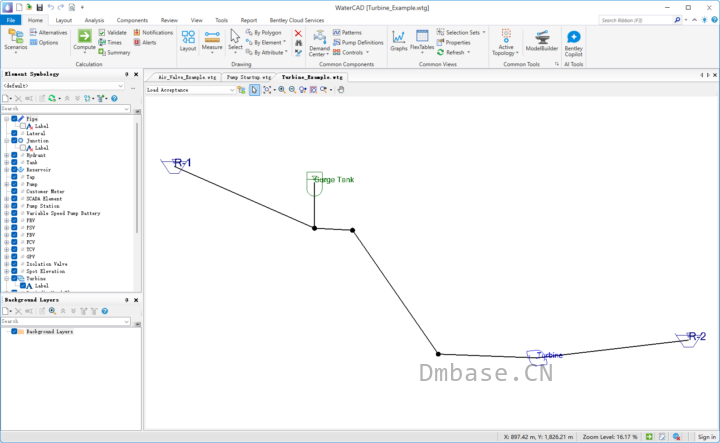Select the Pan hand tool
This screenshot has width=720, height=443.
coord(341,90)
